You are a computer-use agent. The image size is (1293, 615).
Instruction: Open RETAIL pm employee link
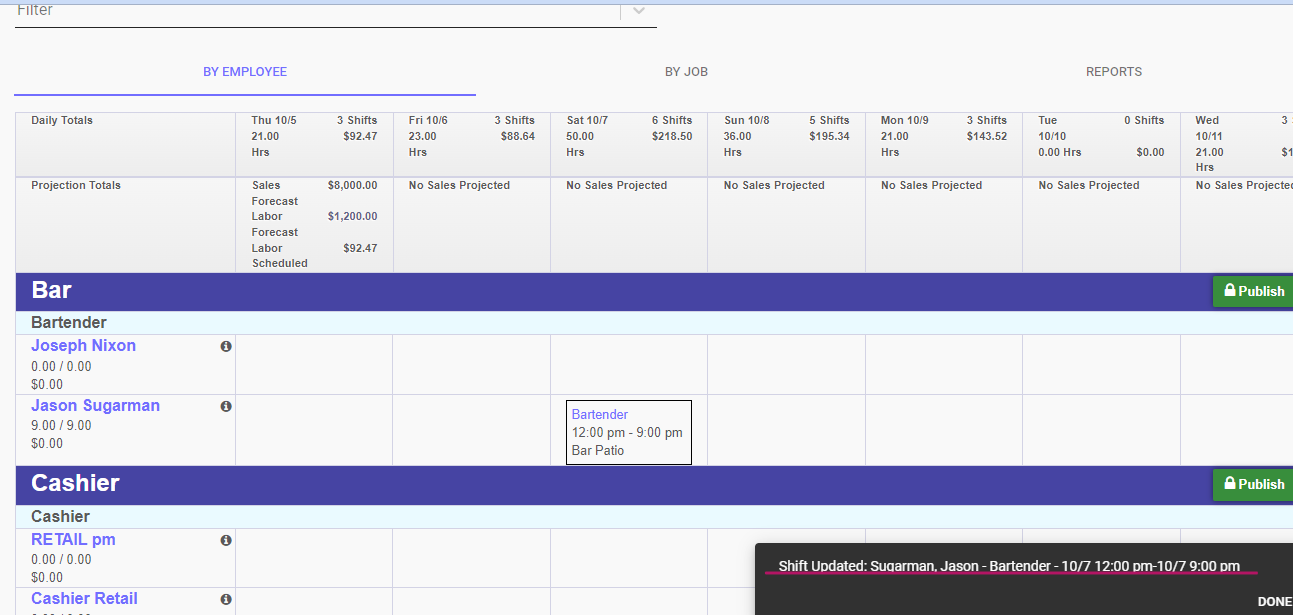click(73, 540)
